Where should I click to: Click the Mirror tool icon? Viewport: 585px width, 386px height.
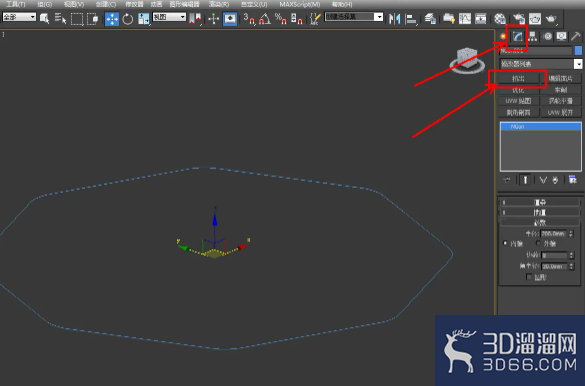394,18
